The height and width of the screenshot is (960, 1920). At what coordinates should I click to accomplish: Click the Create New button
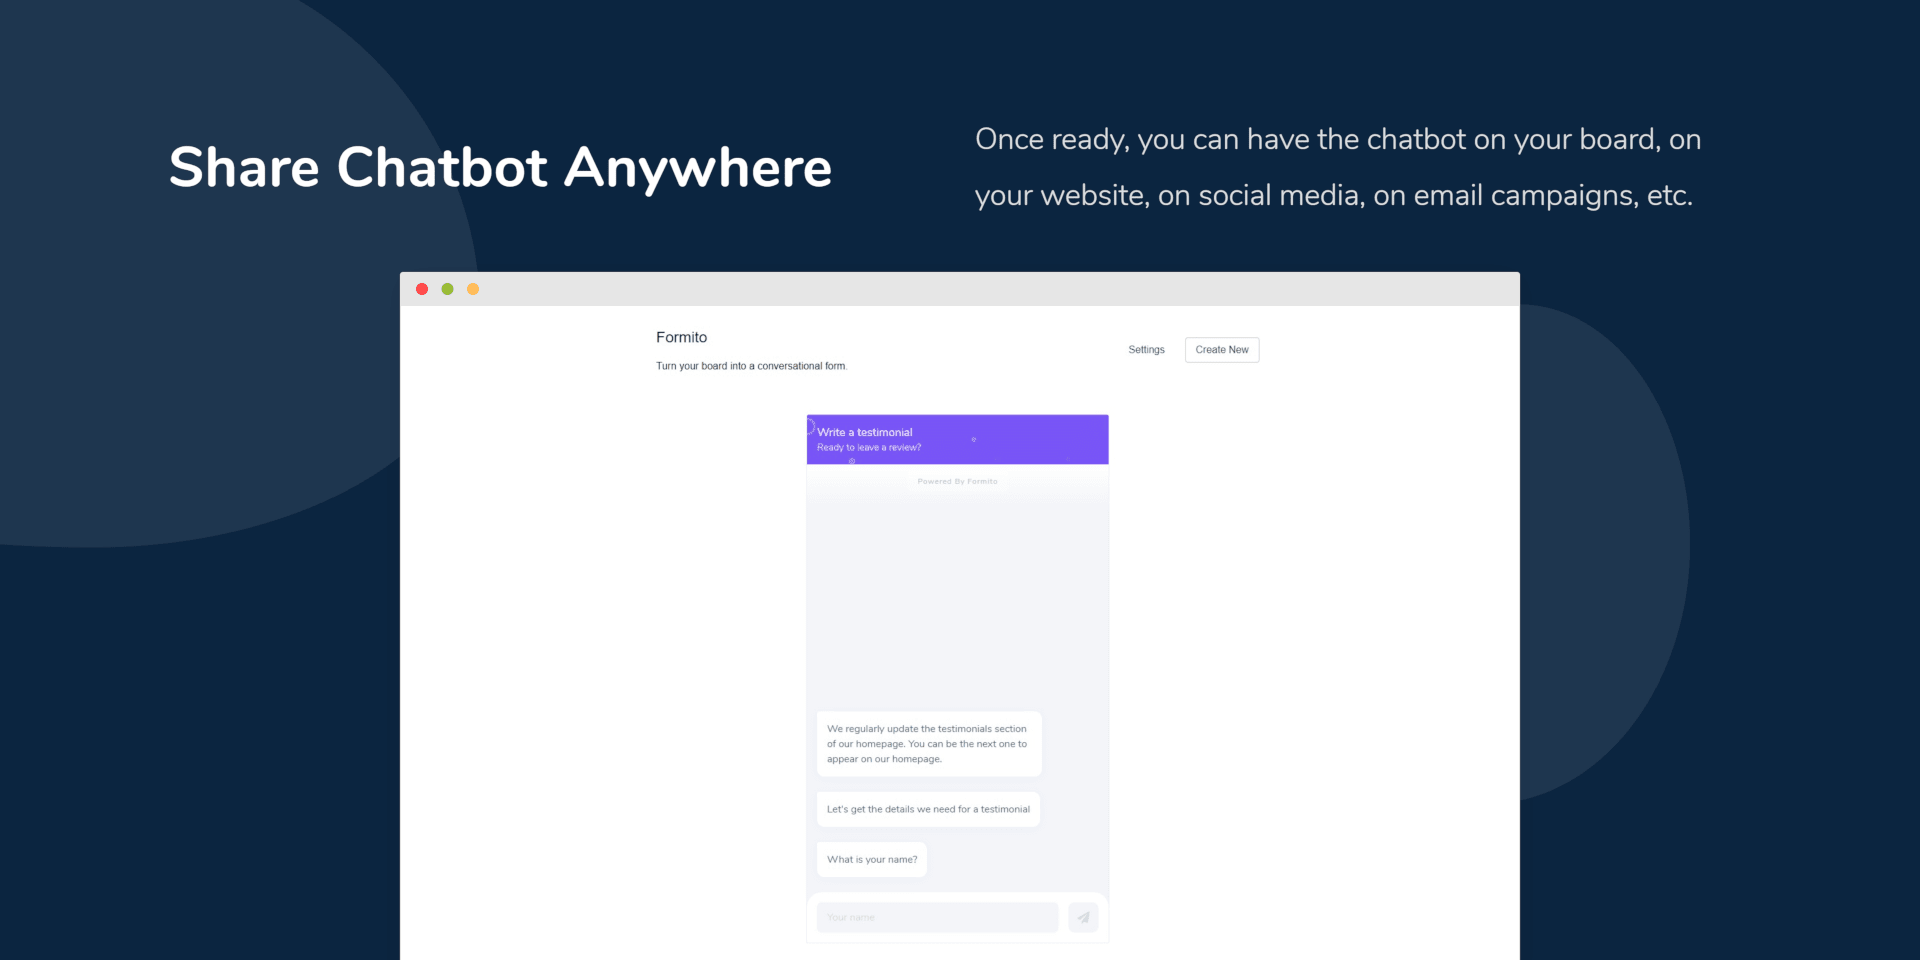click(1222, 350)
